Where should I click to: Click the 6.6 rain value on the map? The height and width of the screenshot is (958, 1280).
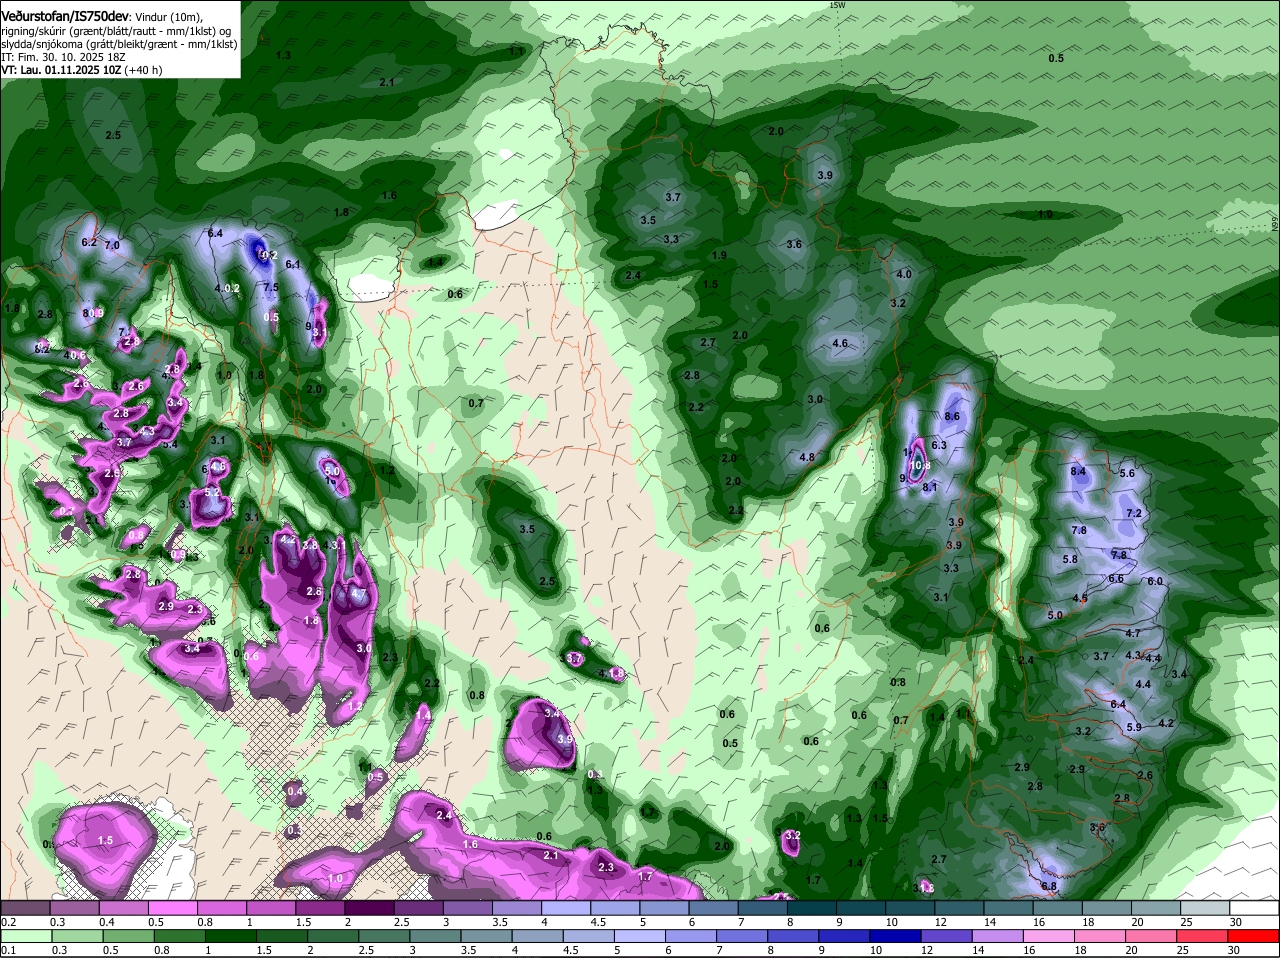[x=1116, y=578]
